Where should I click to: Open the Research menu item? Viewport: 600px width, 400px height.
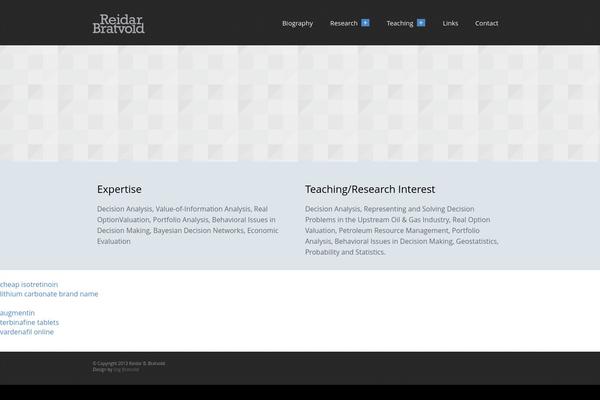(x=344, y=23)
